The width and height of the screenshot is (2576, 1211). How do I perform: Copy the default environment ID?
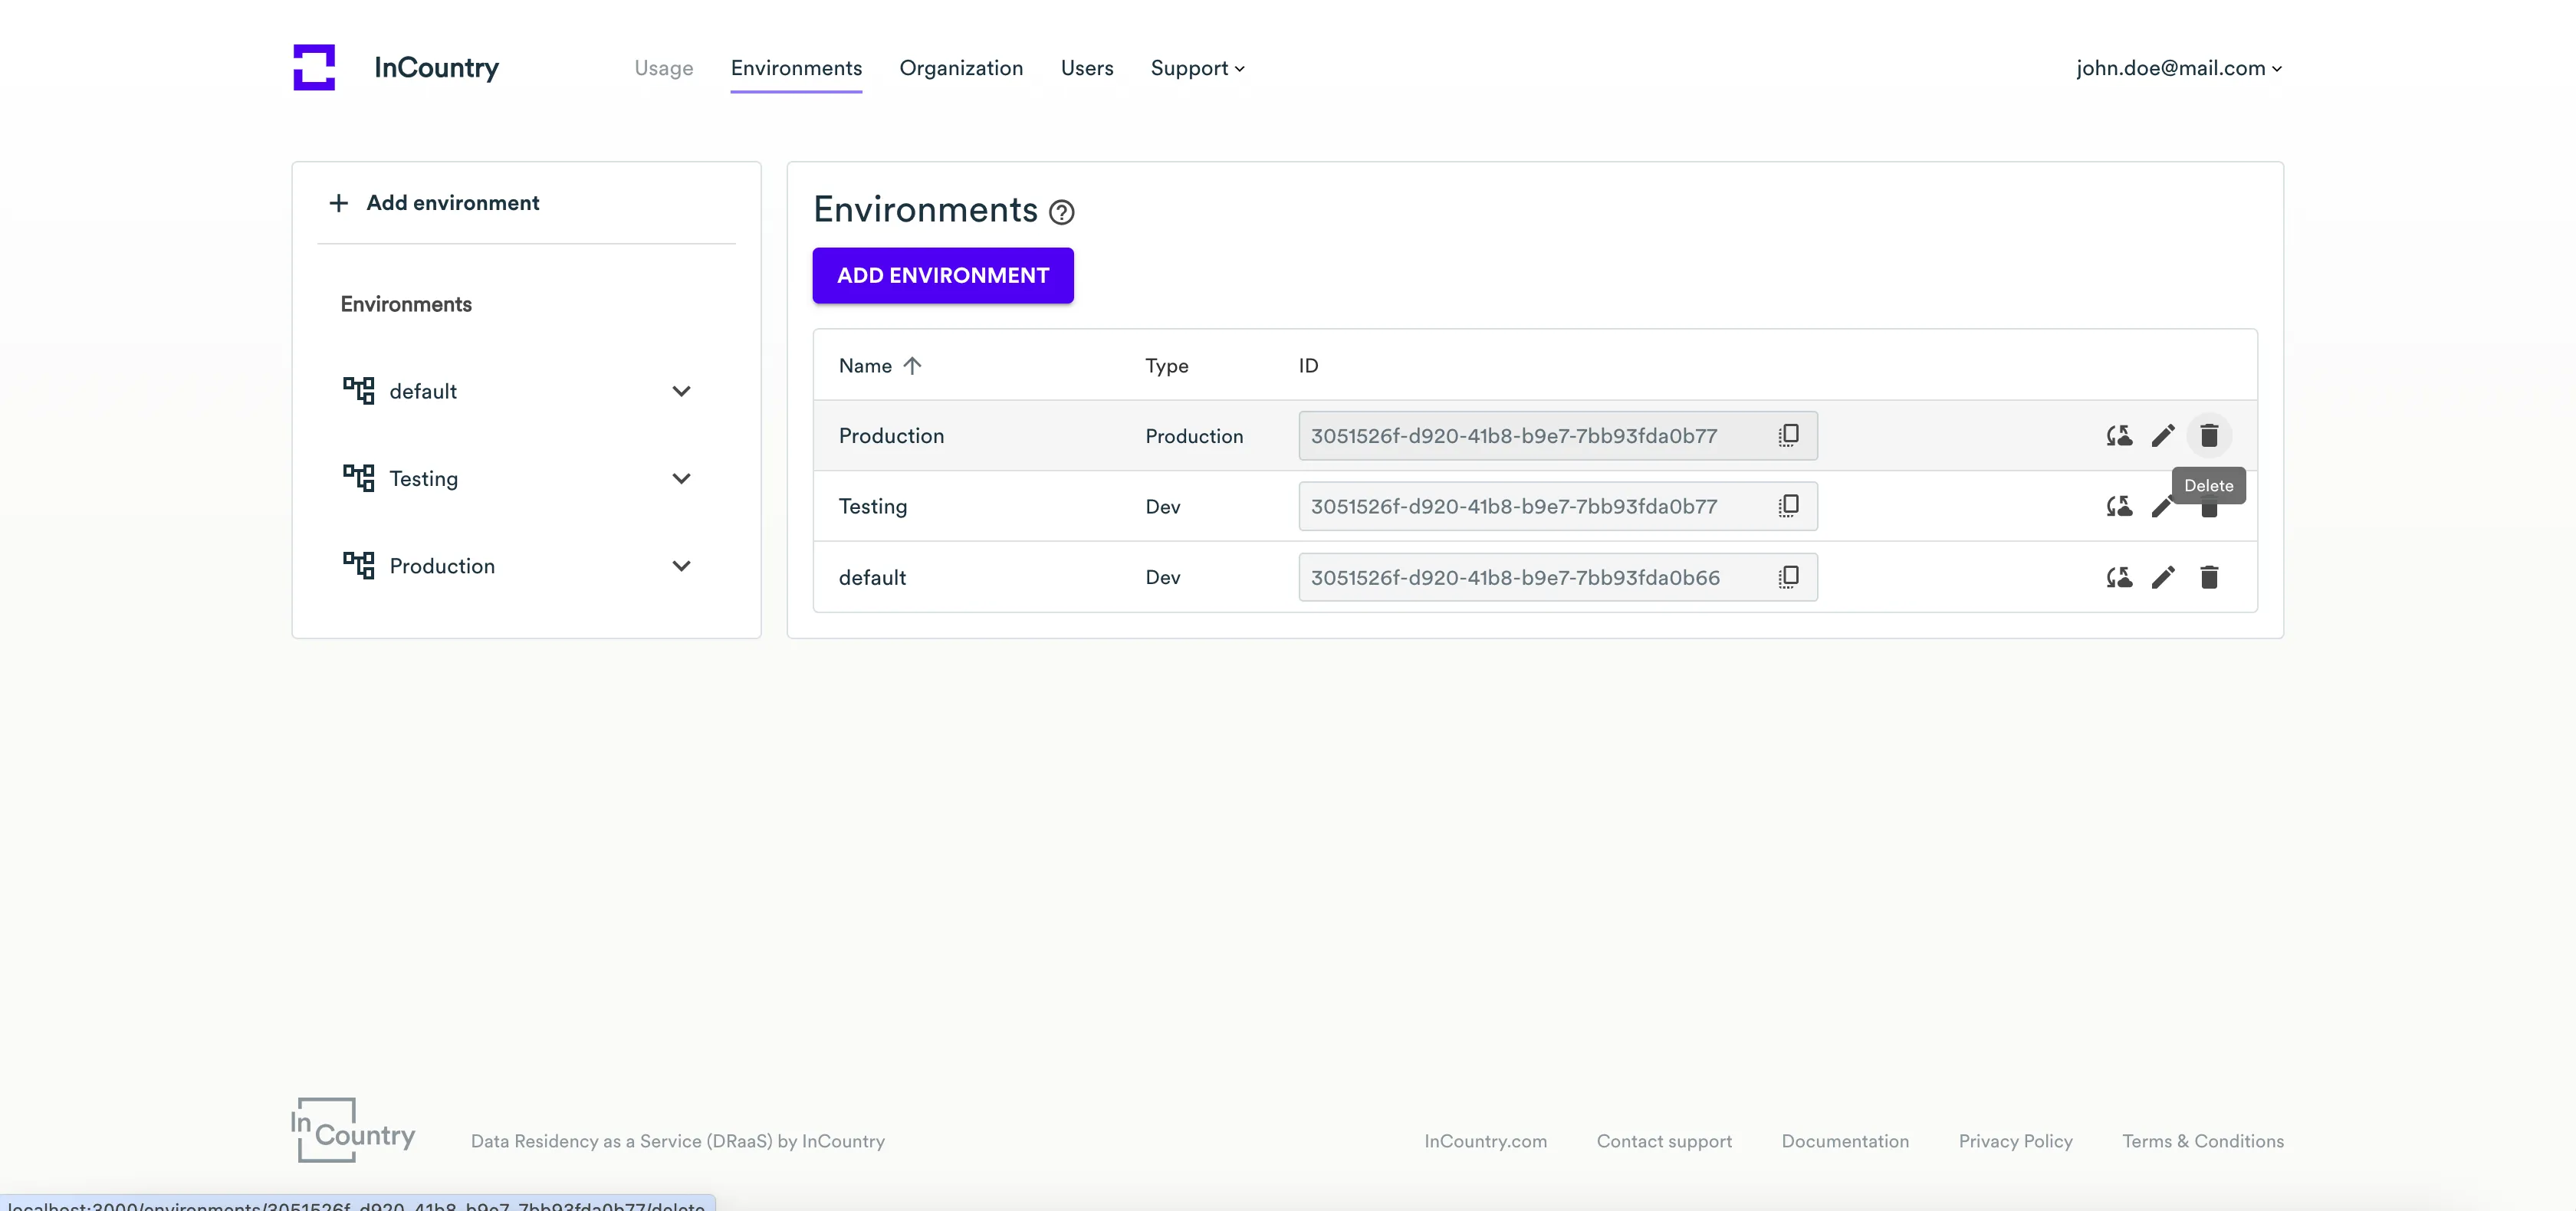(1788, 577)
